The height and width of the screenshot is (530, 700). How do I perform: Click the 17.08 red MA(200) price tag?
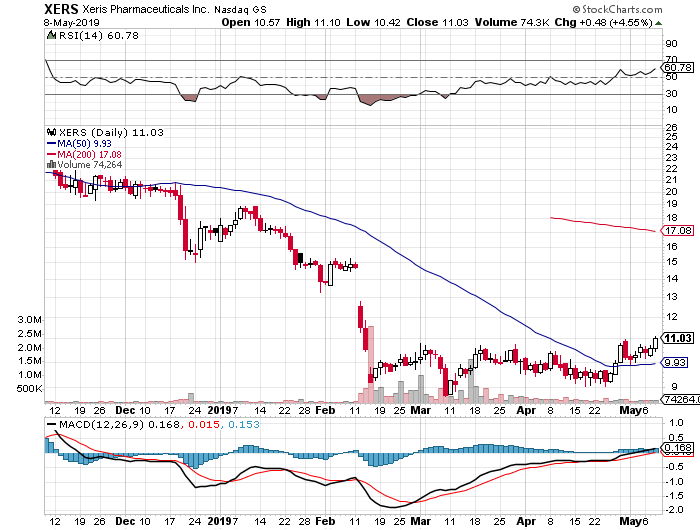(x=678, y=230)
